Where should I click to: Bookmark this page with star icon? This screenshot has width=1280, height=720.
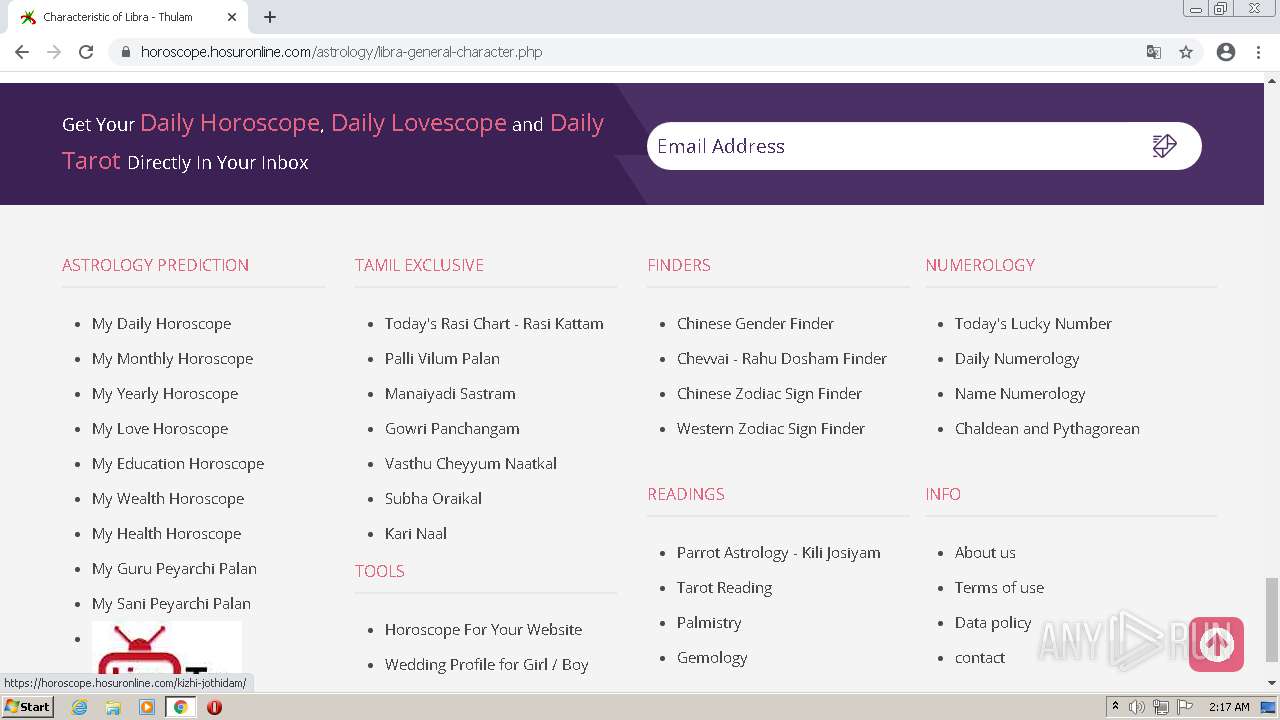pos(1186,52)
